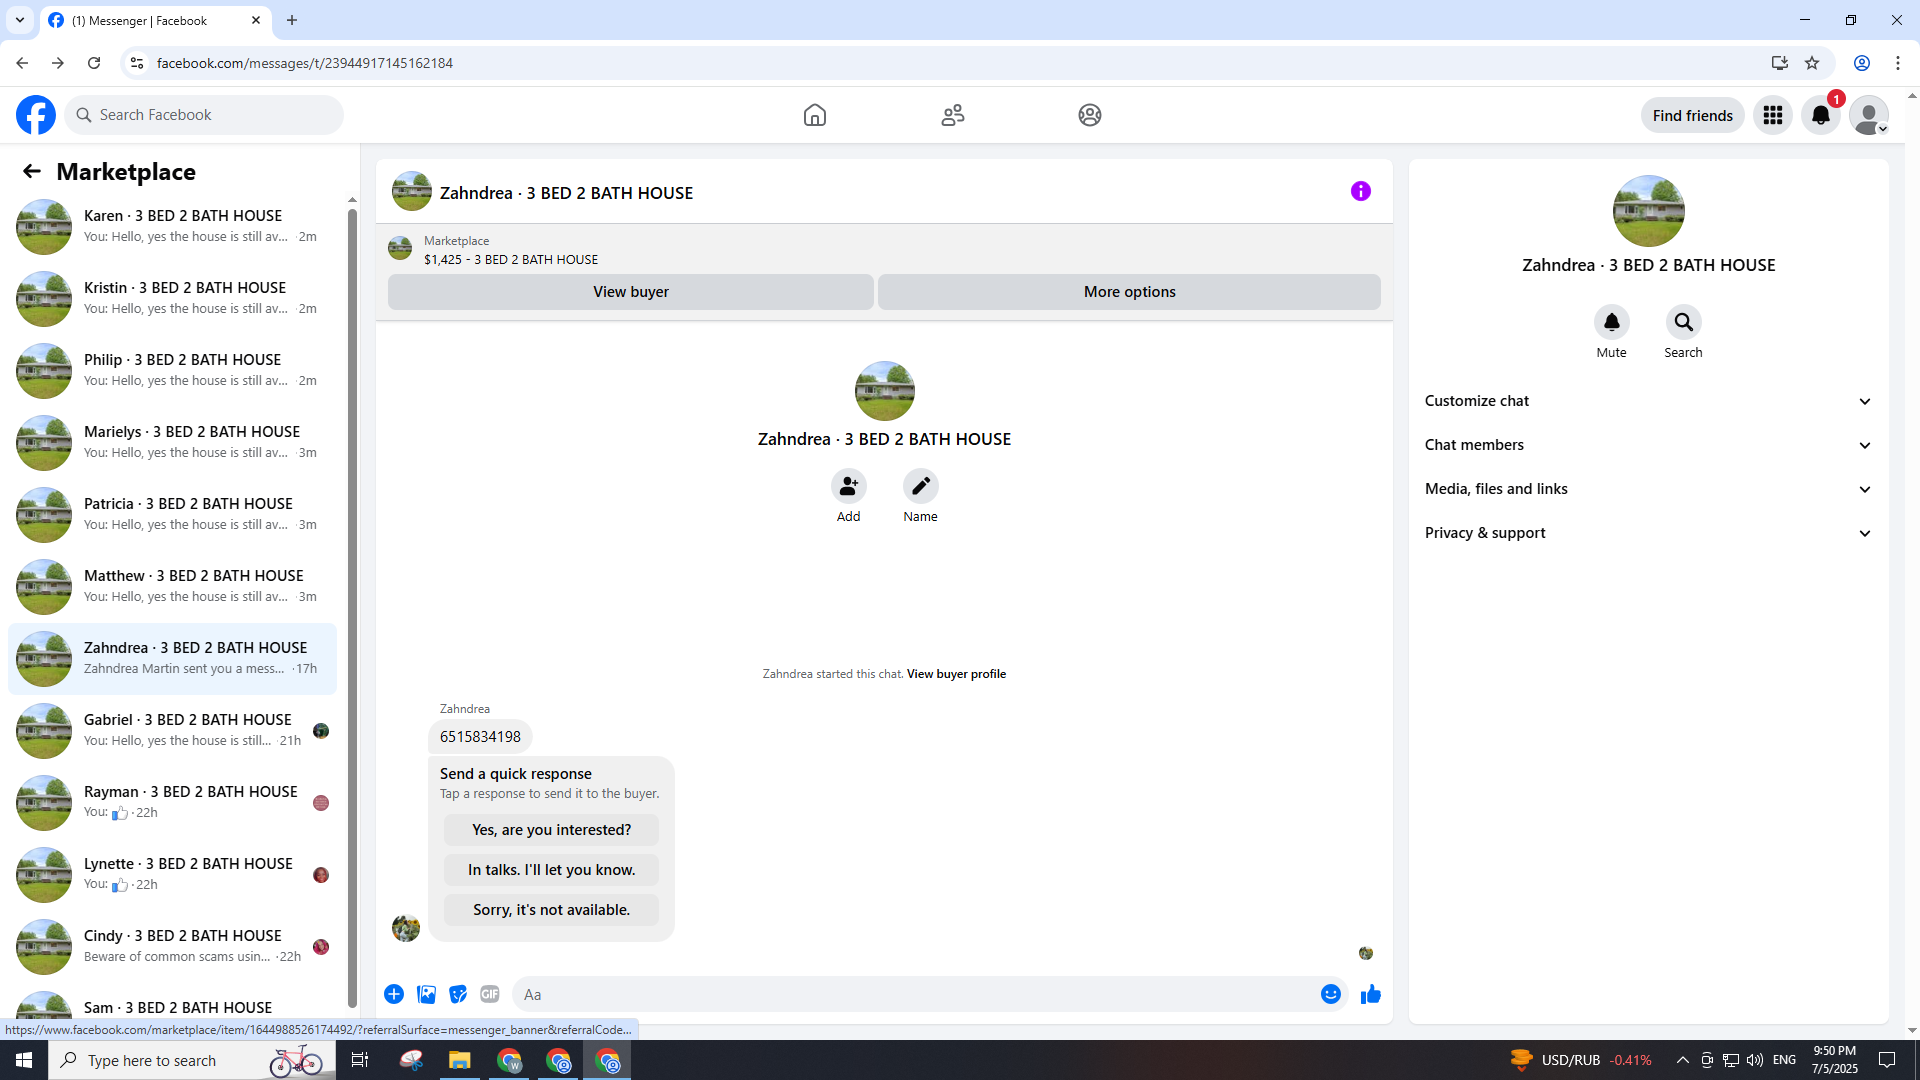Viewport: 1920px width, 1080px height.
Task: Expand Customize chat section
Action: tap(1648, 401)
